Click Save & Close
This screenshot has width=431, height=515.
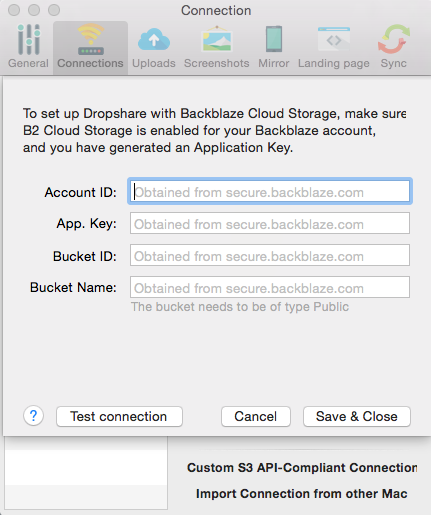357,416
